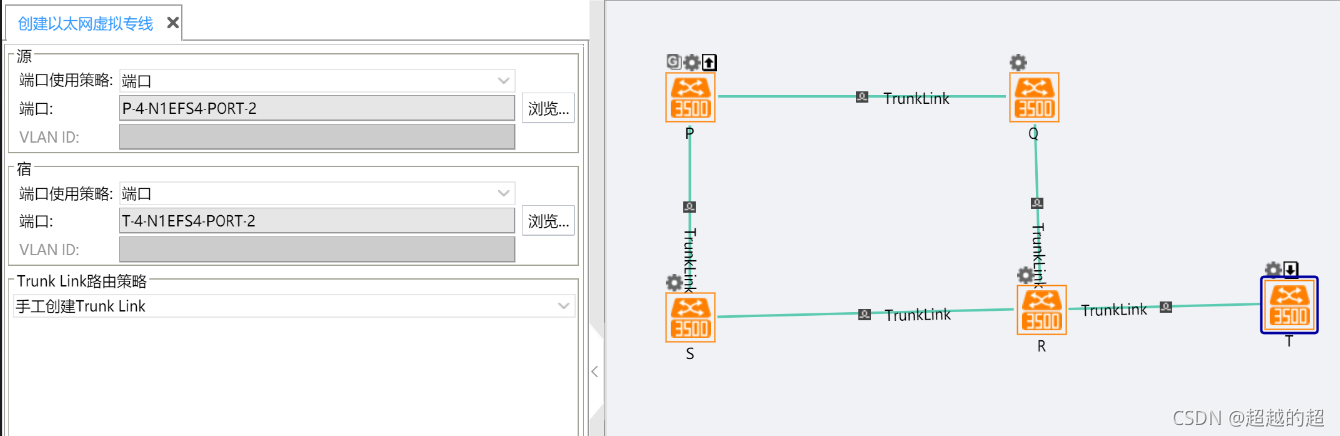Click the gear icon above node T

[x=1273, y=269]
